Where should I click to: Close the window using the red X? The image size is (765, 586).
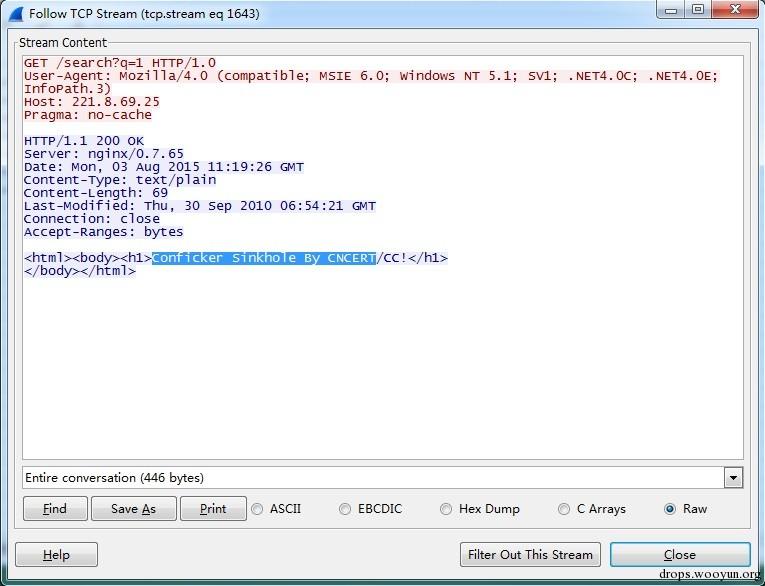point(735,10)
